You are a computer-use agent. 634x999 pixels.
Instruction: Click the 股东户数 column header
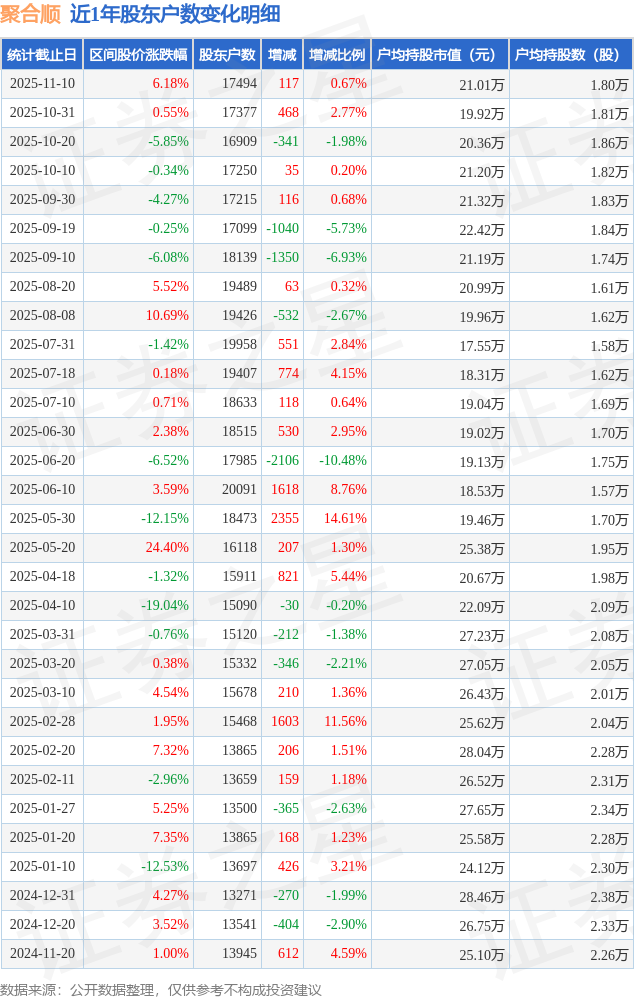(227, 55)
